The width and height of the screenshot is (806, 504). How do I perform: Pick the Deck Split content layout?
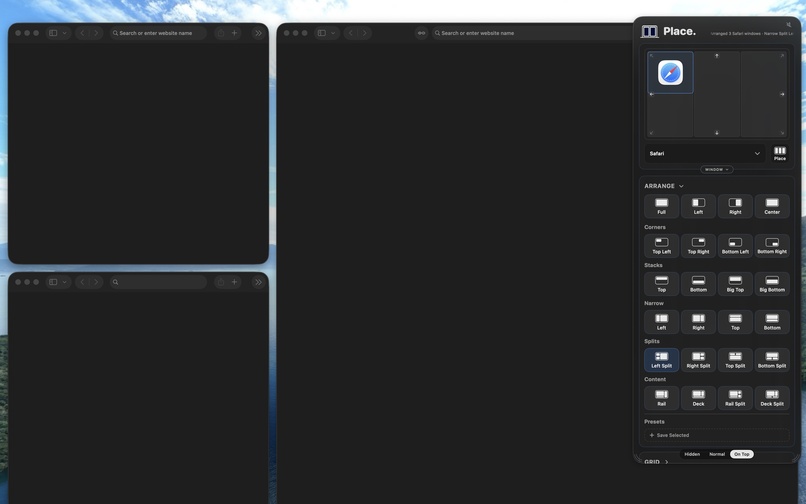point(772,398)
